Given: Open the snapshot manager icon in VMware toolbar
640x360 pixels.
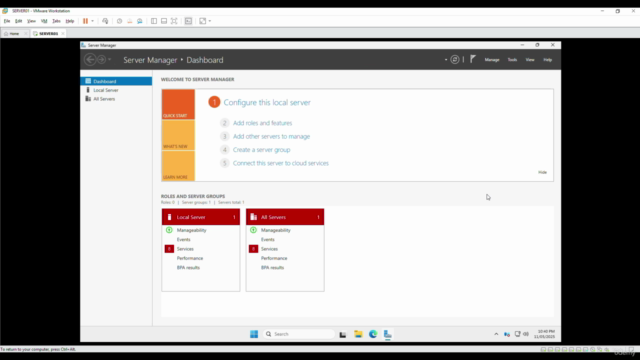Looking at the screenshot, I should pos(140,21).
